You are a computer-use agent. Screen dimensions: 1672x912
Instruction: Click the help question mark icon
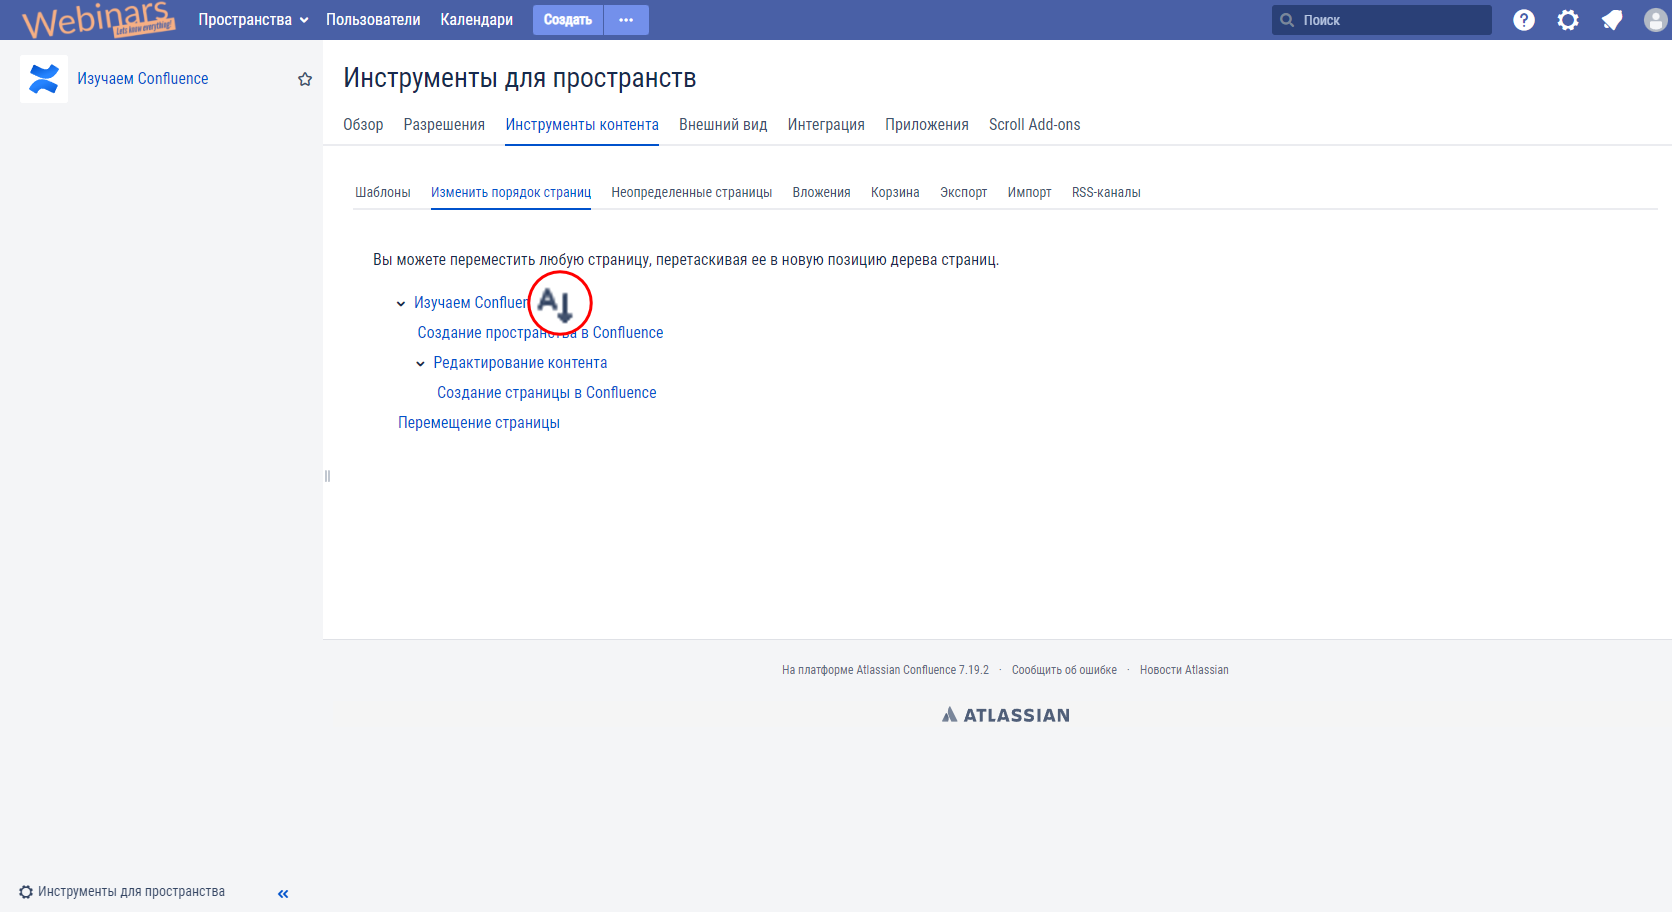pos(1523,20)
